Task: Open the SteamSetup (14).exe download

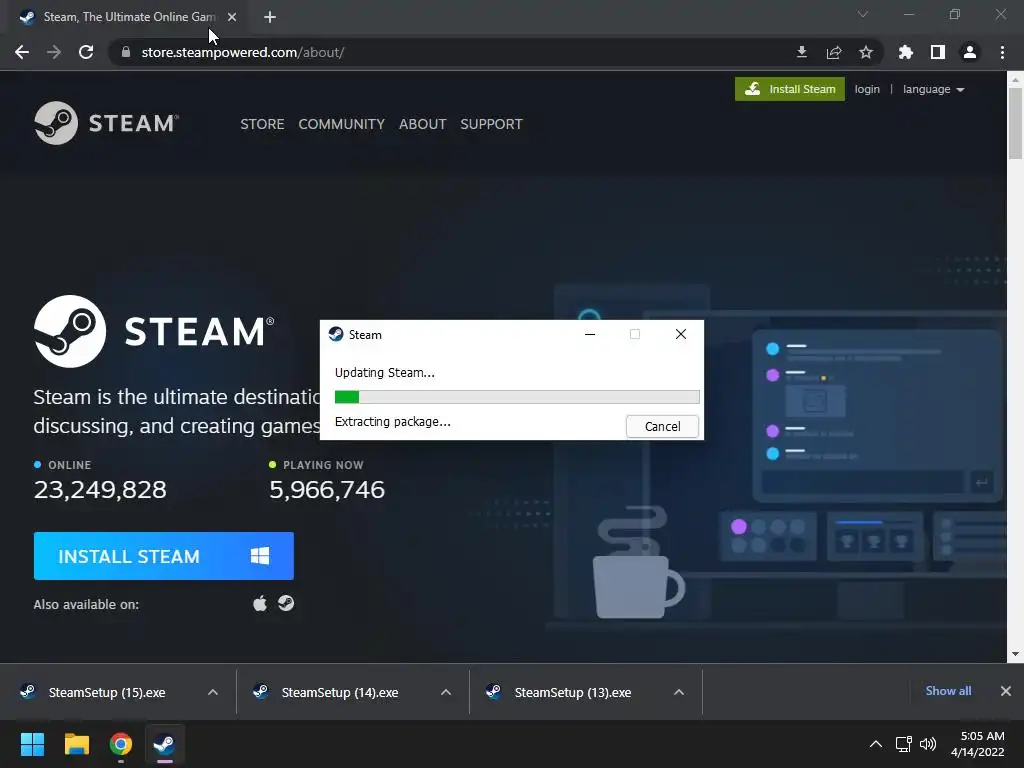Action: [340, 692]
